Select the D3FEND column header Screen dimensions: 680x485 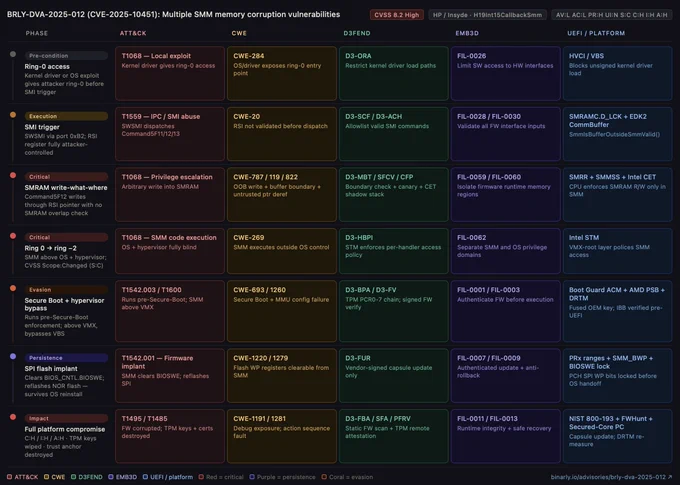click(357, 33)
